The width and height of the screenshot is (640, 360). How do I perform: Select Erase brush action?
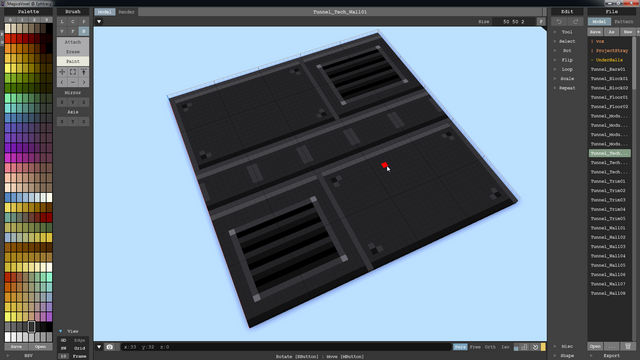coord(73,52)
